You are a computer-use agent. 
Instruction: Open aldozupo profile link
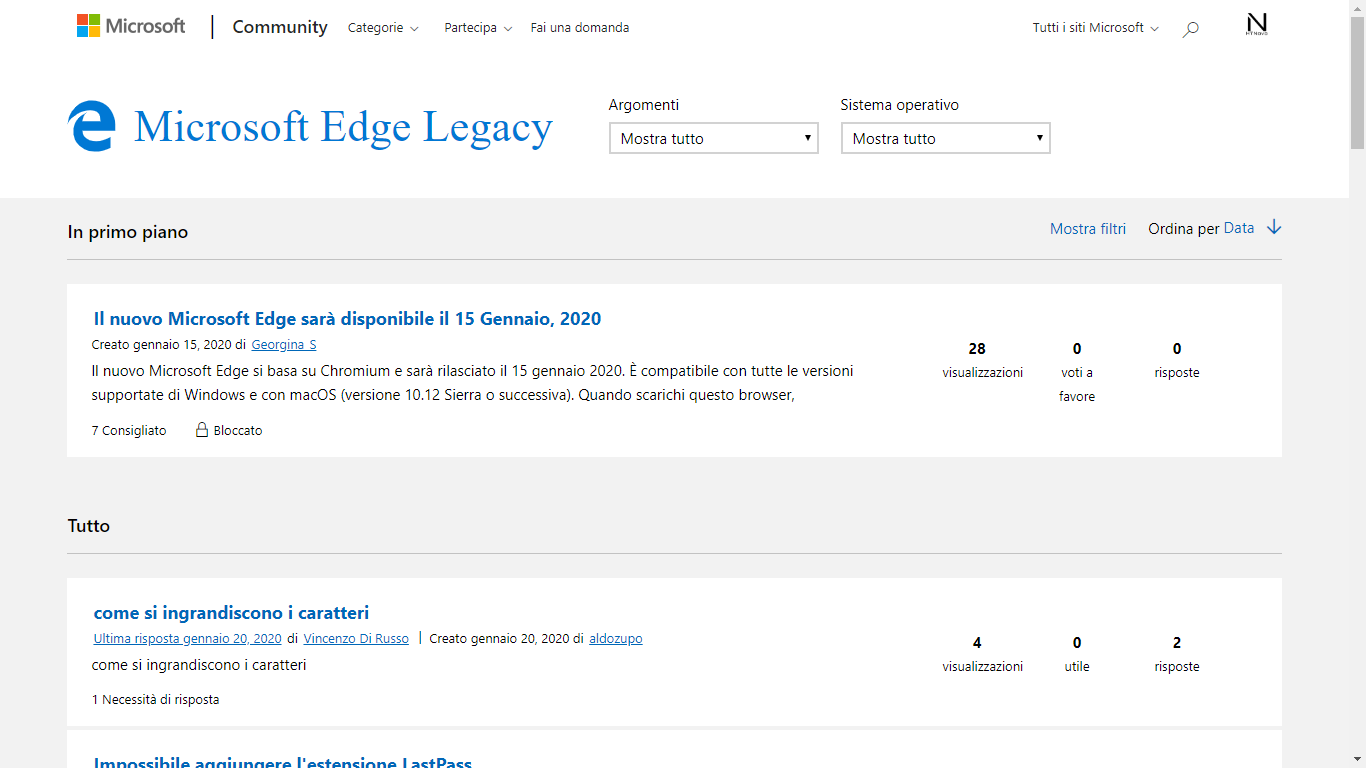(616, 639)
